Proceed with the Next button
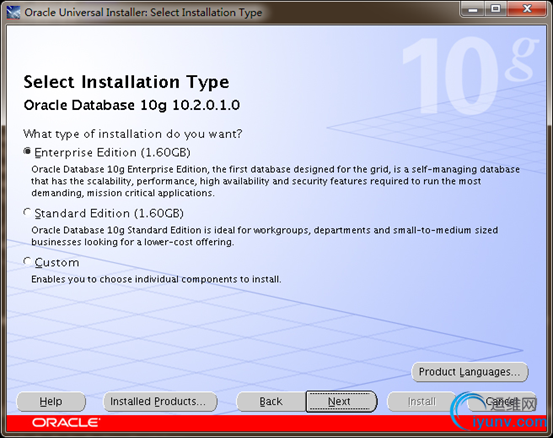Screen dimensions: 553x438 coord(341,401)
